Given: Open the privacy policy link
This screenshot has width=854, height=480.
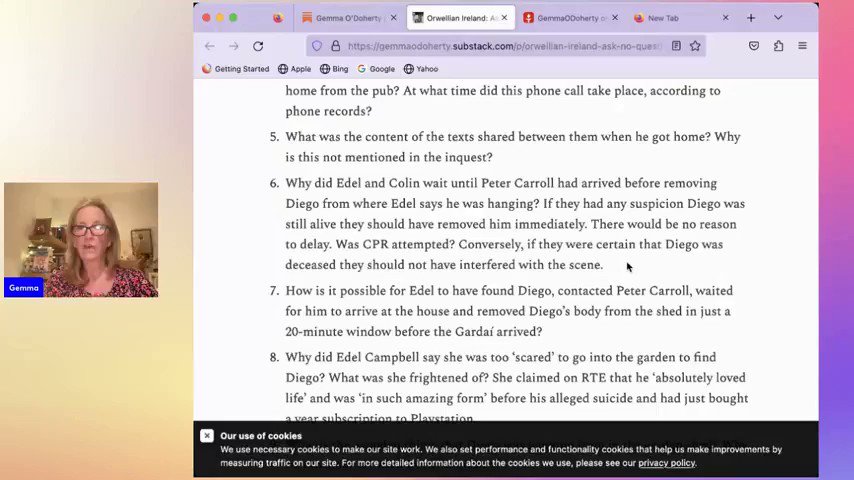Looking at the screenshot, I should (667, 463).
